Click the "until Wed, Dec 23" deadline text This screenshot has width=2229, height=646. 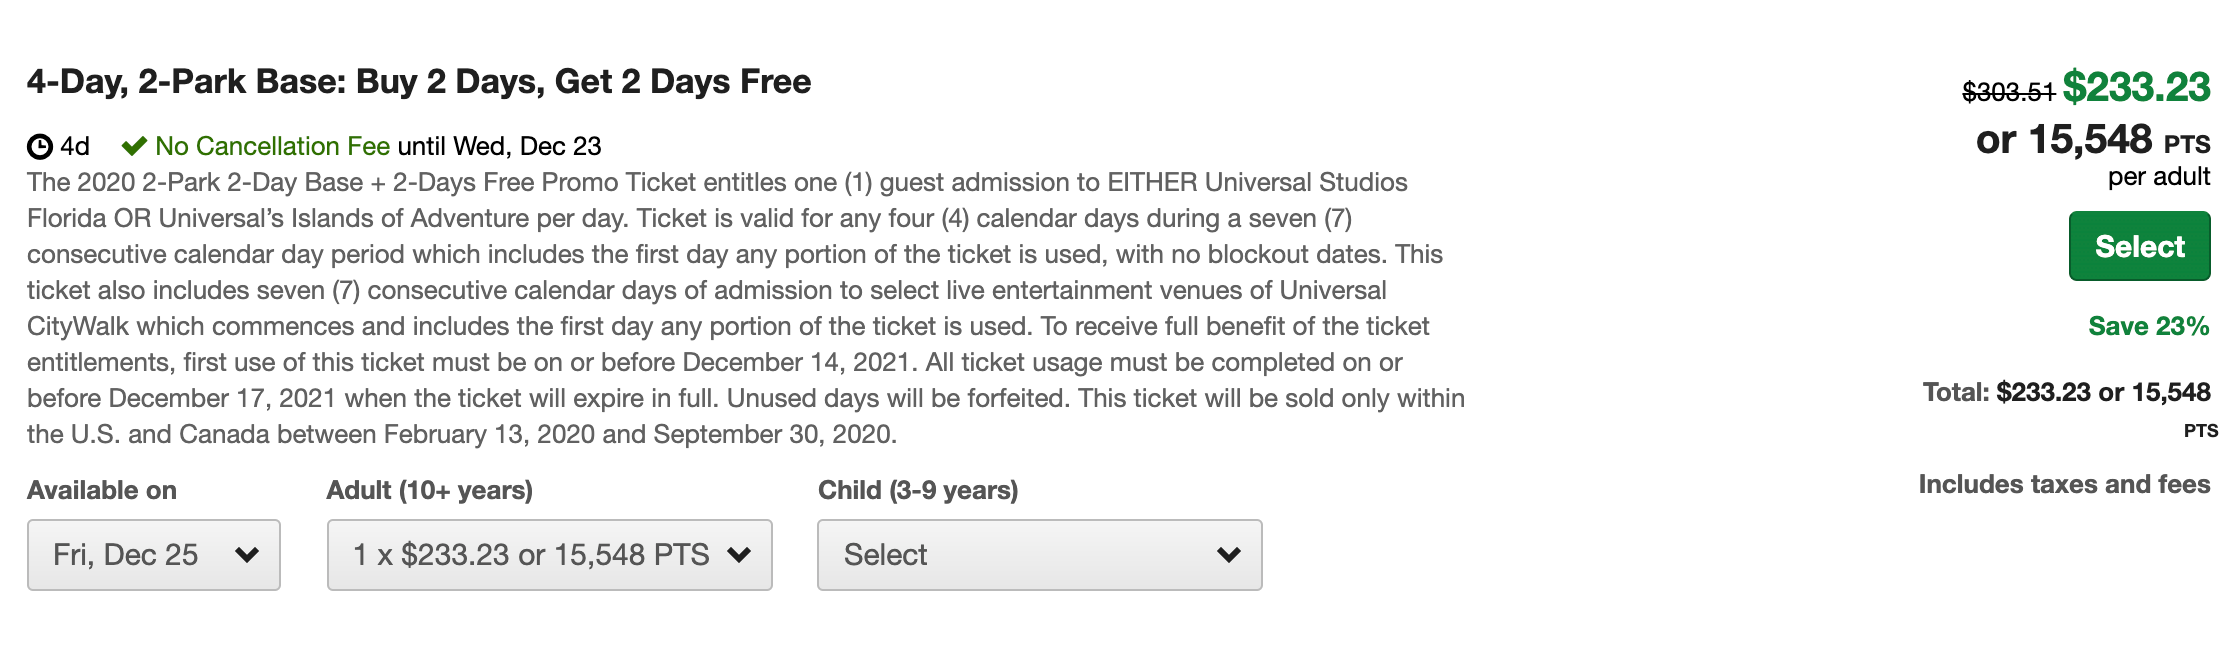tap(499, 146)
